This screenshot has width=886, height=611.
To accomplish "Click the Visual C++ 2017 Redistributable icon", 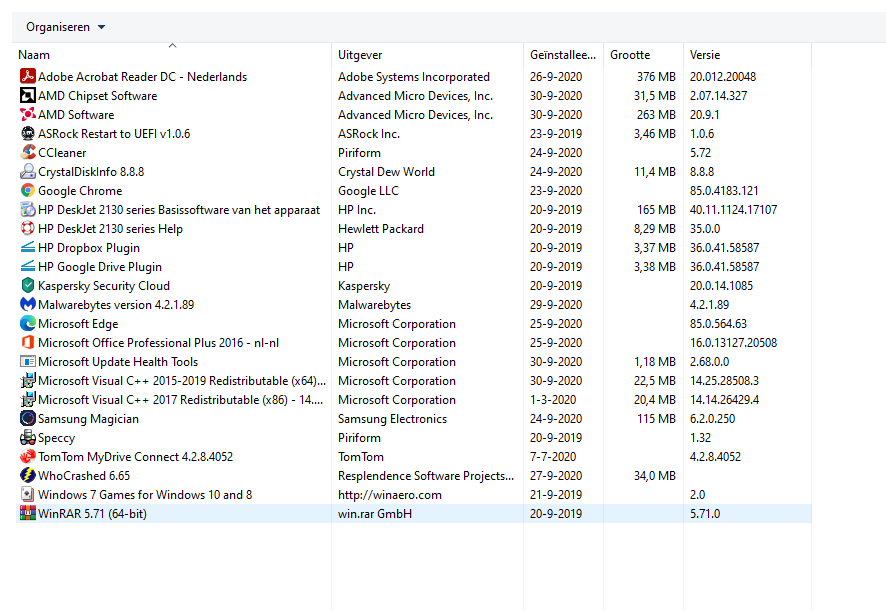I will click(28, 400).
